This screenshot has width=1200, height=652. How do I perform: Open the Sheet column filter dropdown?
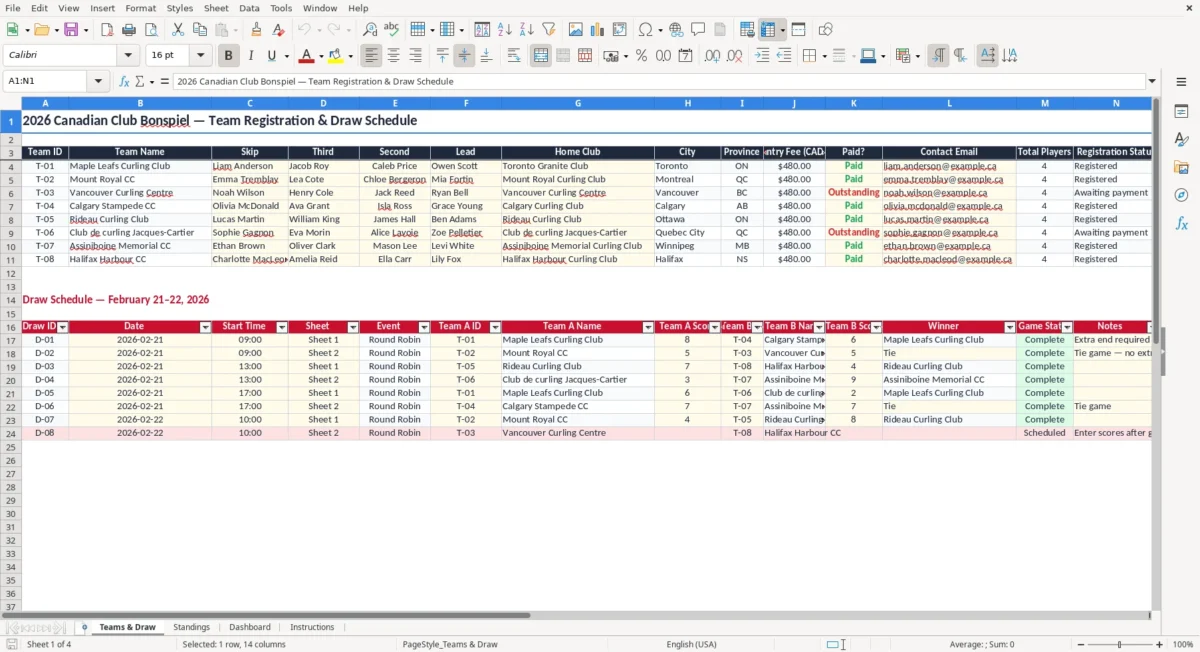click(353, 327)
